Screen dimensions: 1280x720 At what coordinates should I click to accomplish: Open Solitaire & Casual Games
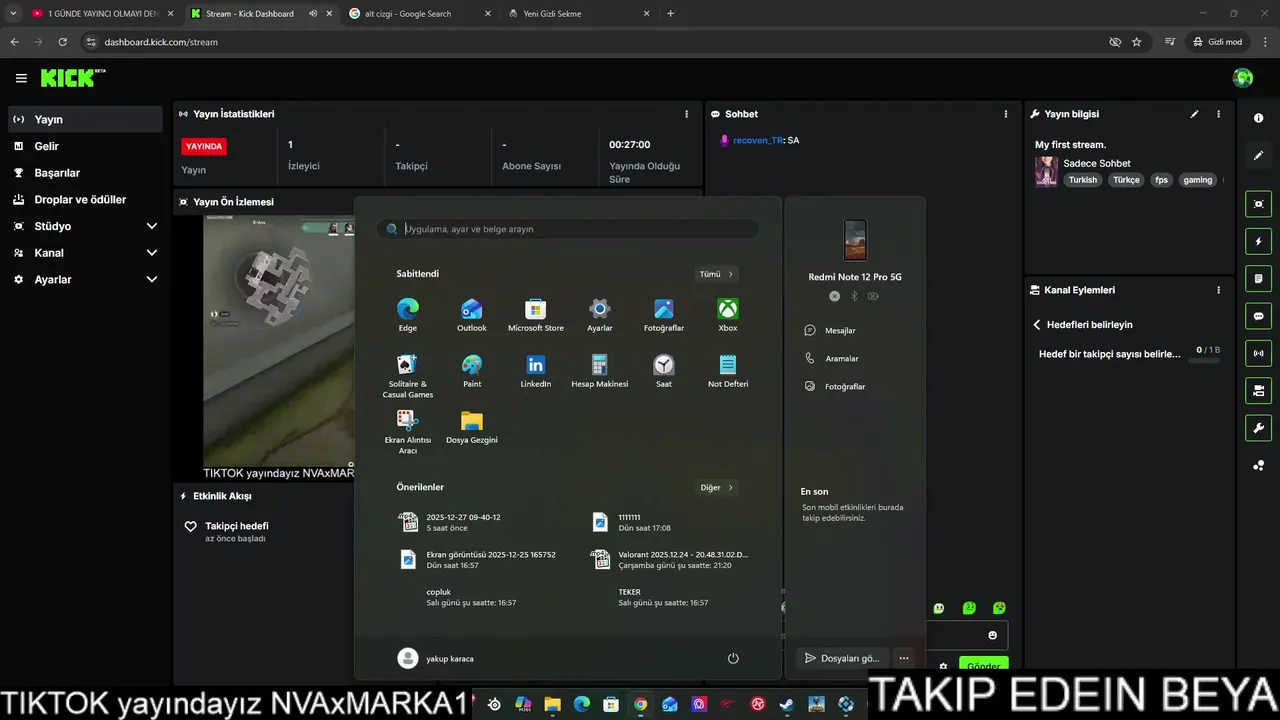coord(408,376)
